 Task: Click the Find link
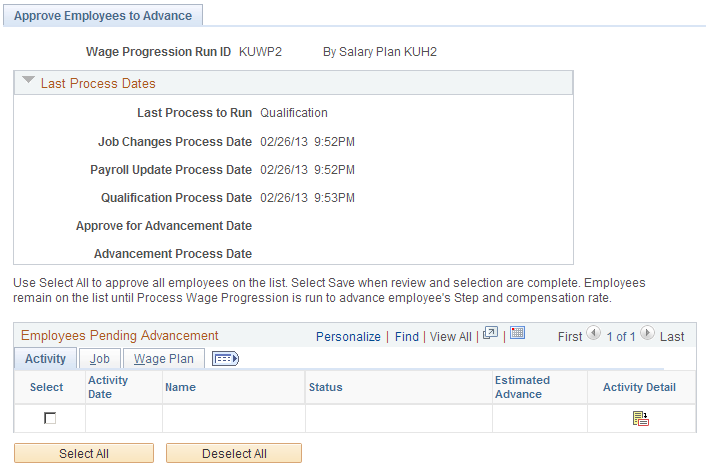[x=407, y=337]
